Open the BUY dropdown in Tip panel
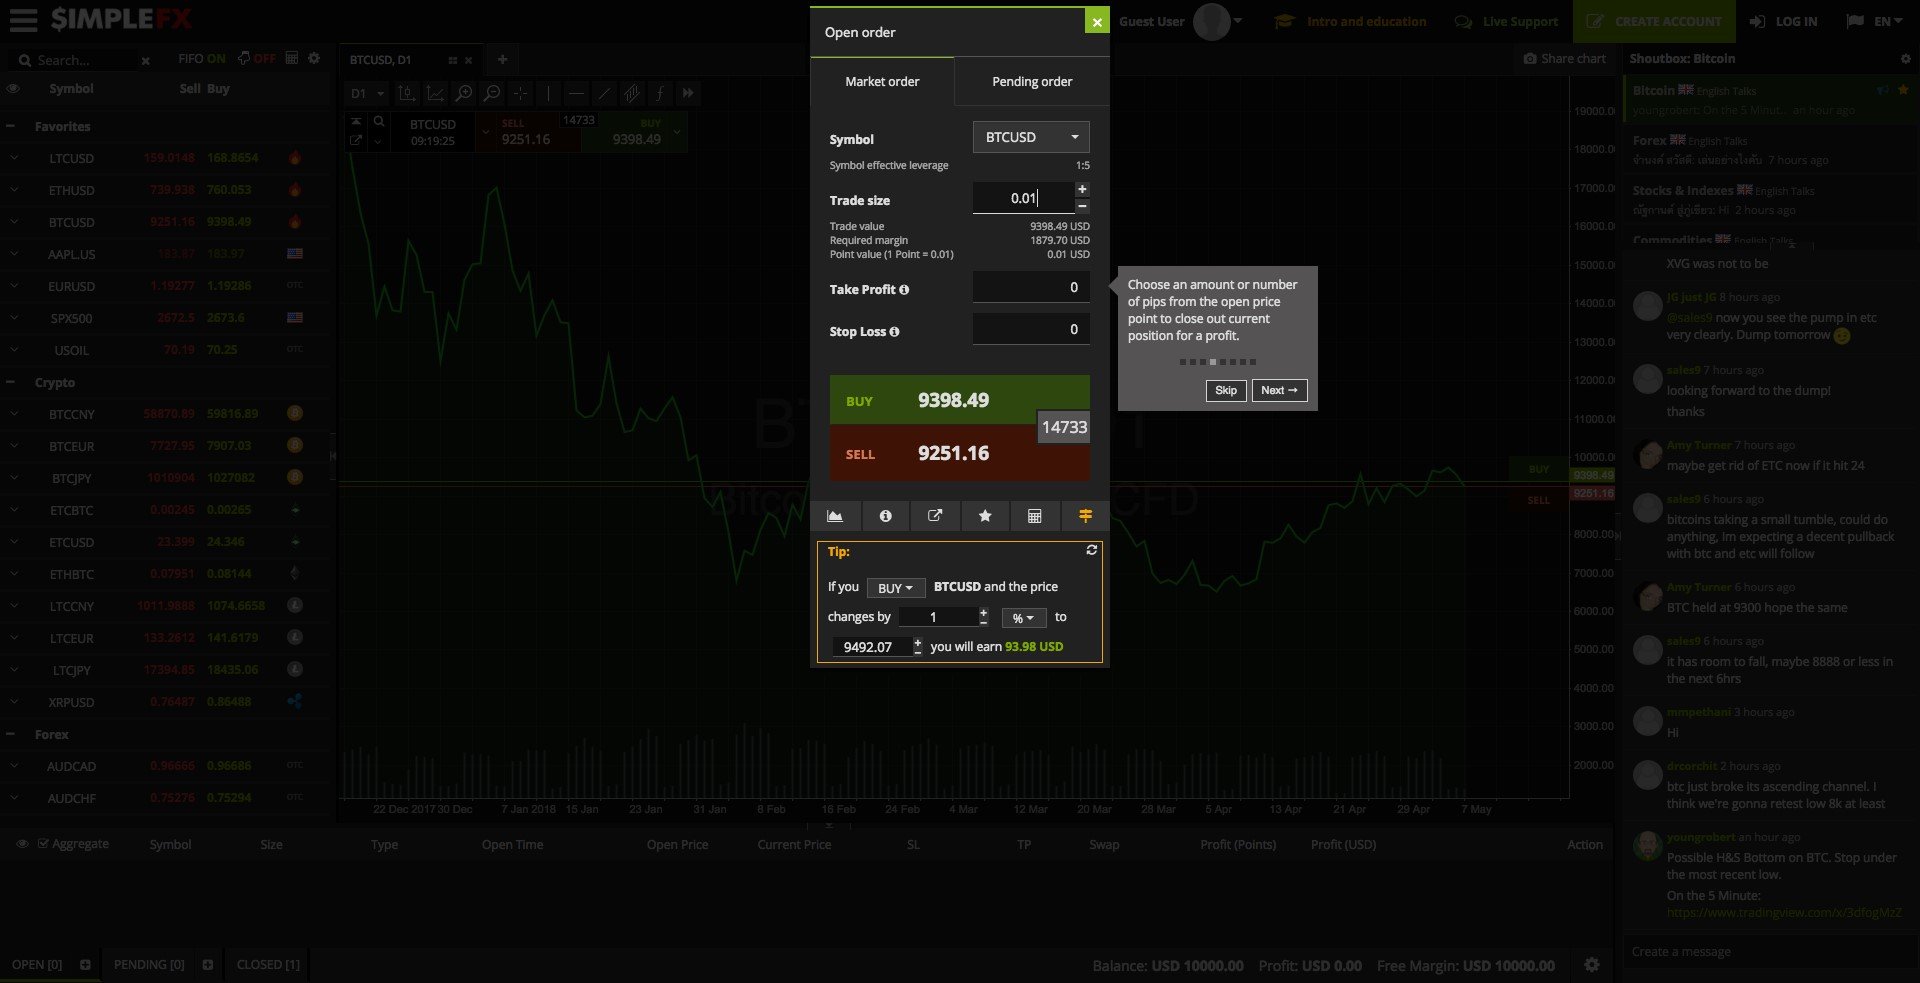Viewport: 1920px width, 983px height. pyautogui.click(x=895, y=588)
